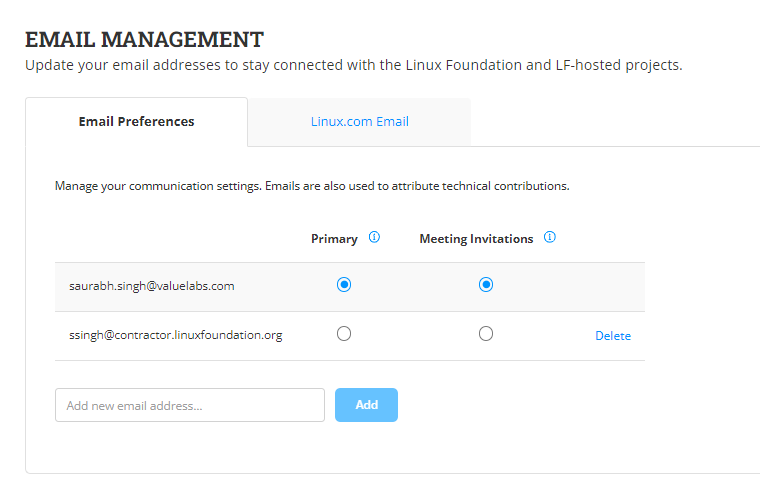Image resolution: width=760 pixels, height=479 pixels.
Task: Enable Meeting Invitations for ssingh@contractor.linuxfoundation.org
Action: click(x=486, y=334)
